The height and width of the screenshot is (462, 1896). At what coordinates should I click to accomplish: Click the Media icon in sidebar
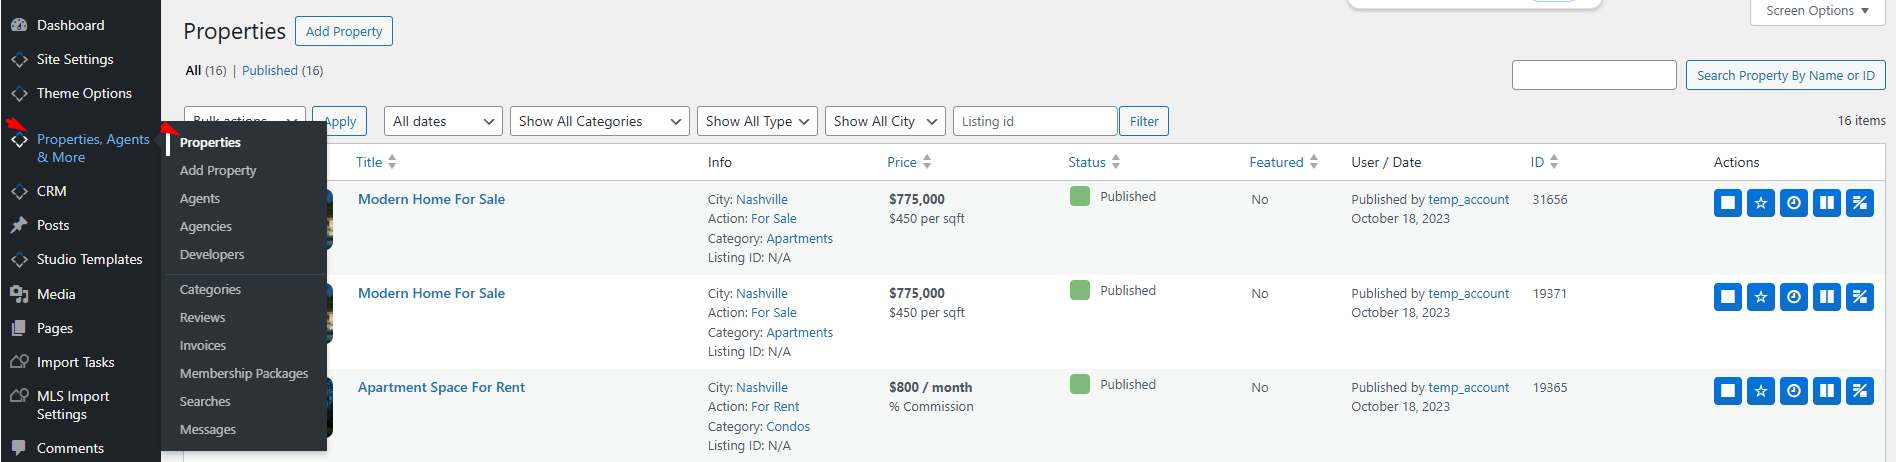[19, 294]
